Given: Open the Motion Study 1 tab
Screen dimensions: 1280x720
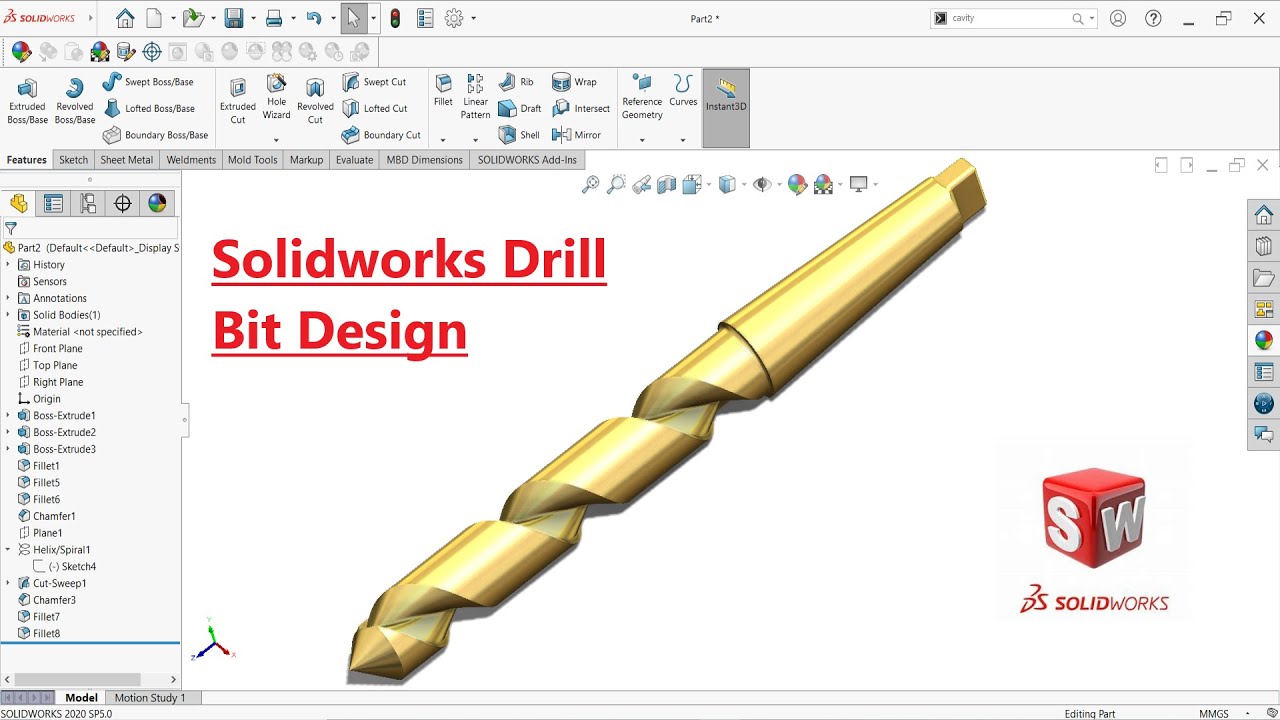Looking at the screenshot, I should coord(150,698).
